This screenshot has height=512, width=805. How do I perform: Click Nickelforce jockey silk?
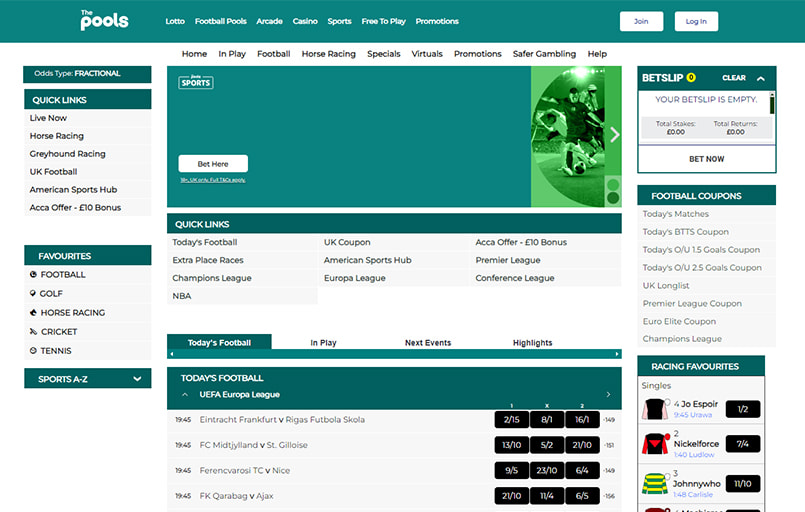655,444
